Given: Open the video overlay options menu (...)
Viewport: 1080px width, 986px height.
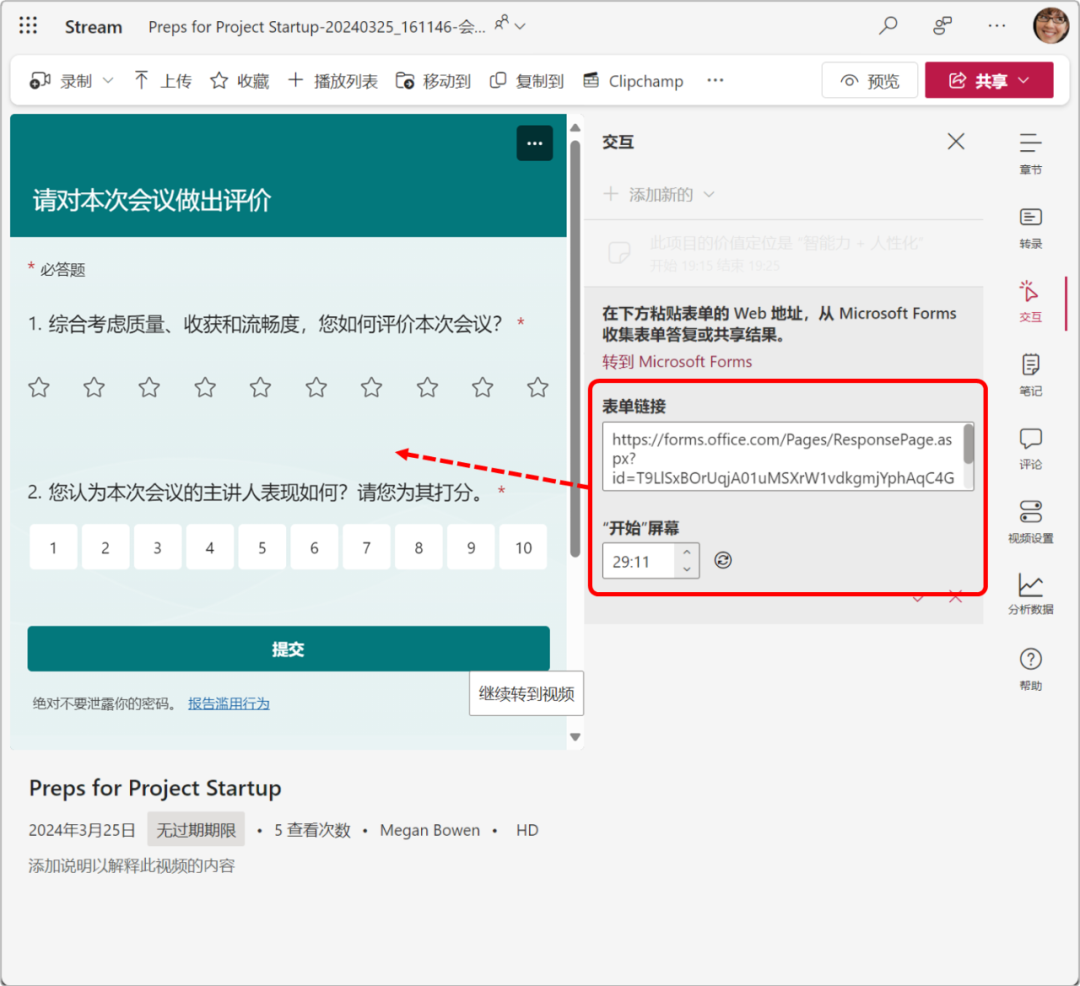Looking at the screenshot, I should tap(534, 143).
